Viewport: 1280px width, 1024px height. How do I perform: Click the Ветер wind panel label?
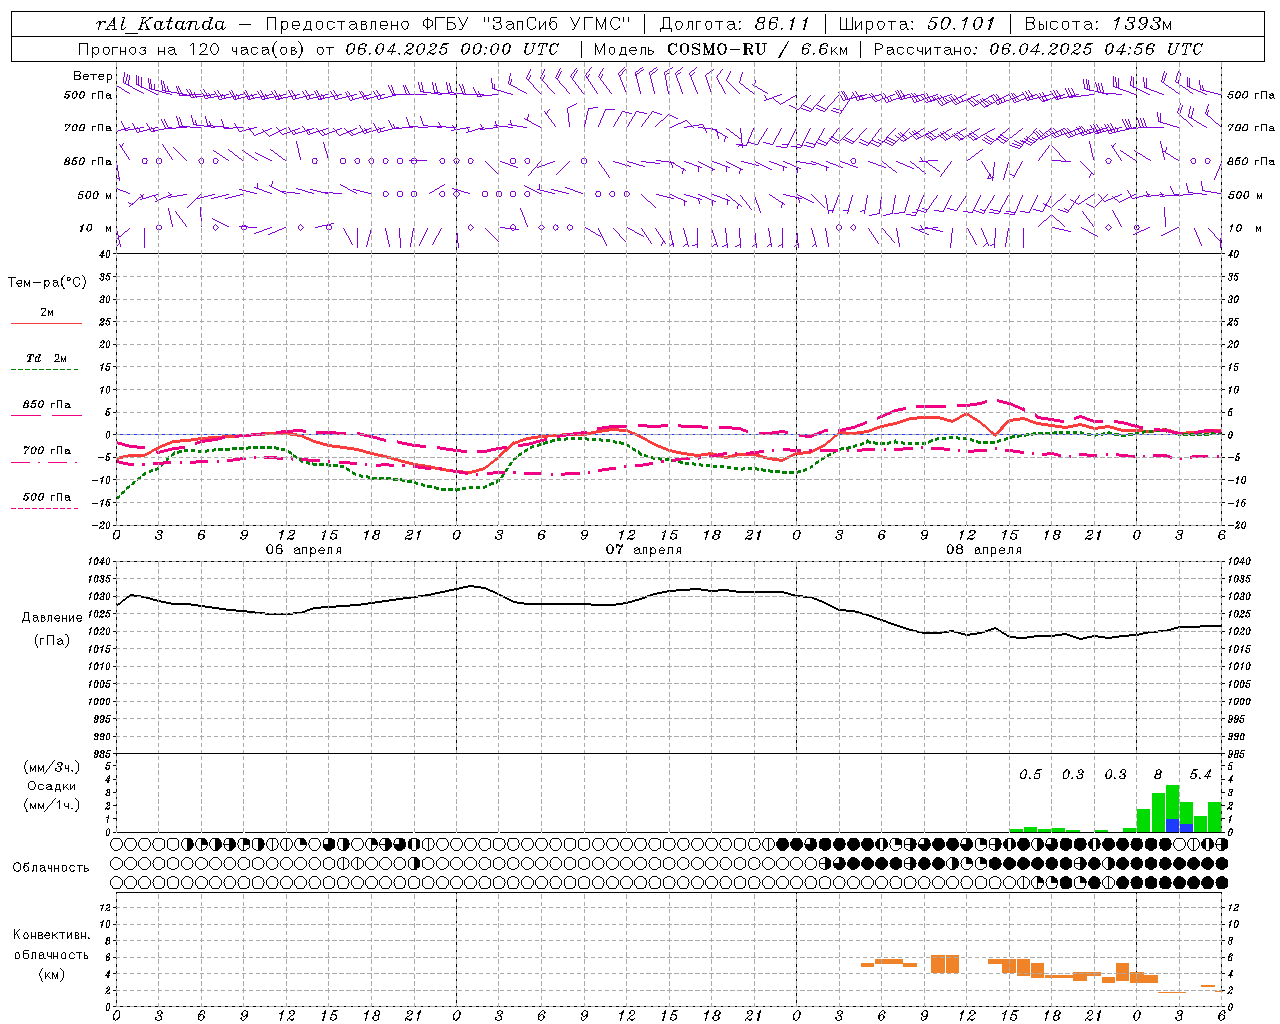click(92, 76)
